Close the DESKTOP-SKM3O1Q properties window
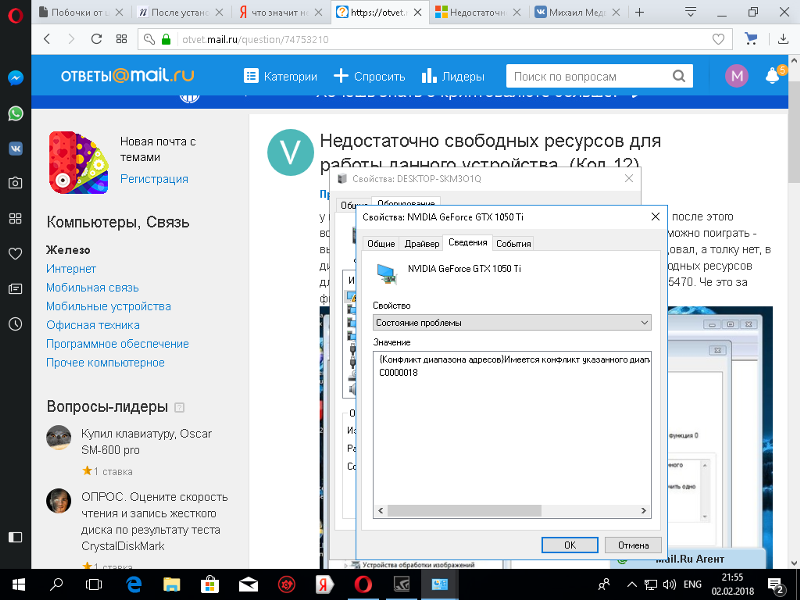800x600 pixels. (x=629, y=178)
